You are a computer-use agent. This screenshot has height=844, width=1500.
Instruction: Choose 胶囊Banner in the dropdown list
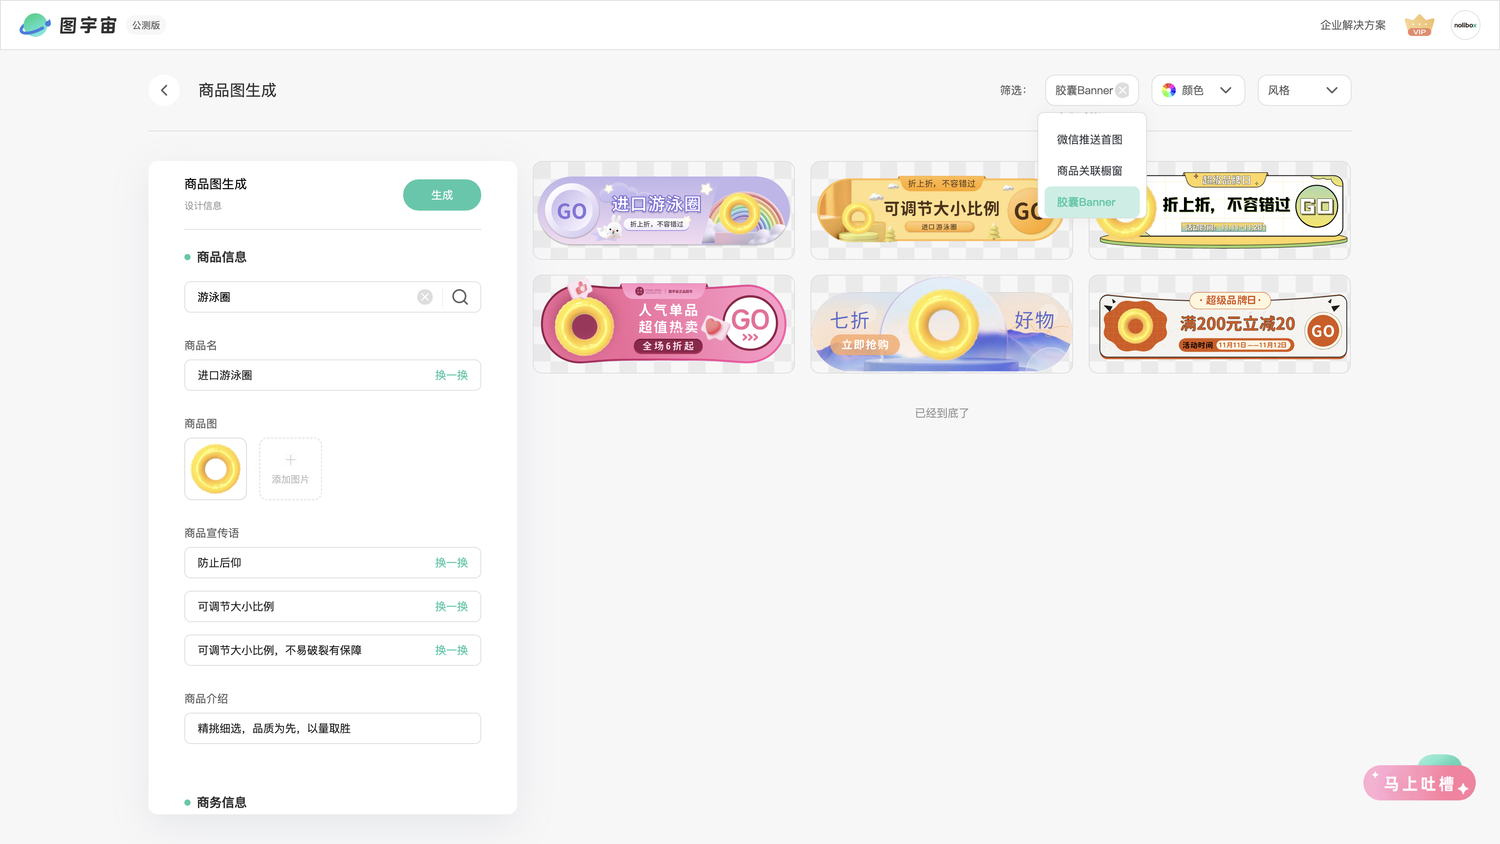tap(1091, 202)
